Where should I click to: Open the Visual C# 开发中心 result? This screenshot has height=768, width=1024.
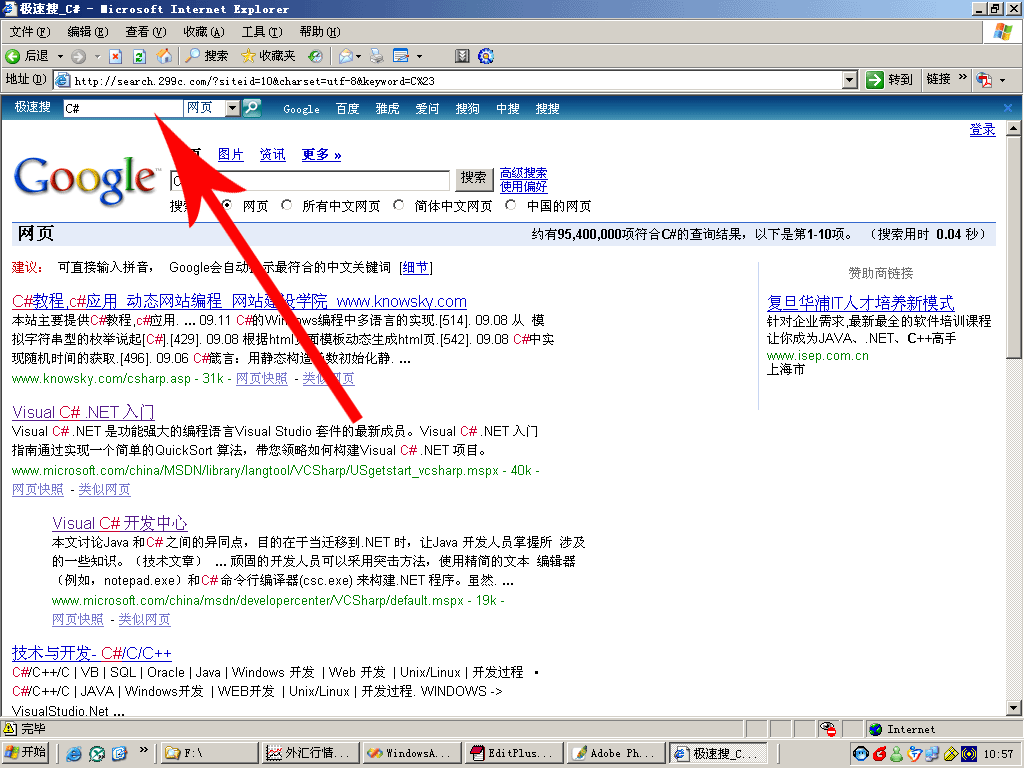(x=120, y=523)
